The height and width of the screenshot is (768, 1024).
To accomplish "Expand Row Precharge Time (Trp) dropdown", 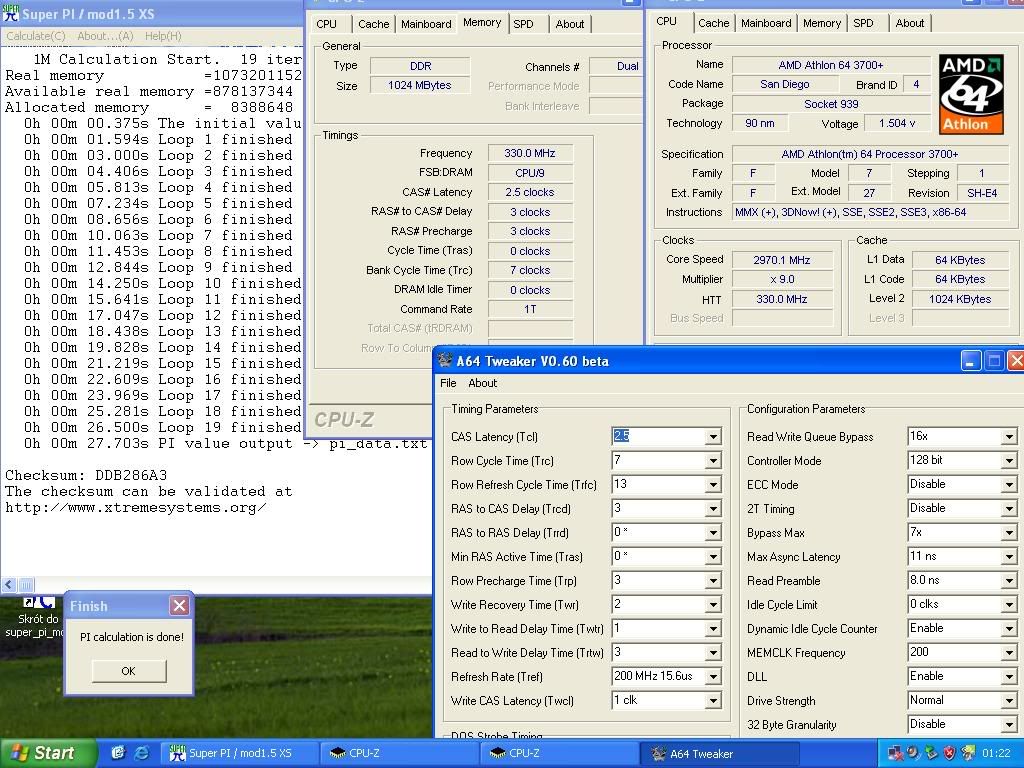I will (713, 581).
